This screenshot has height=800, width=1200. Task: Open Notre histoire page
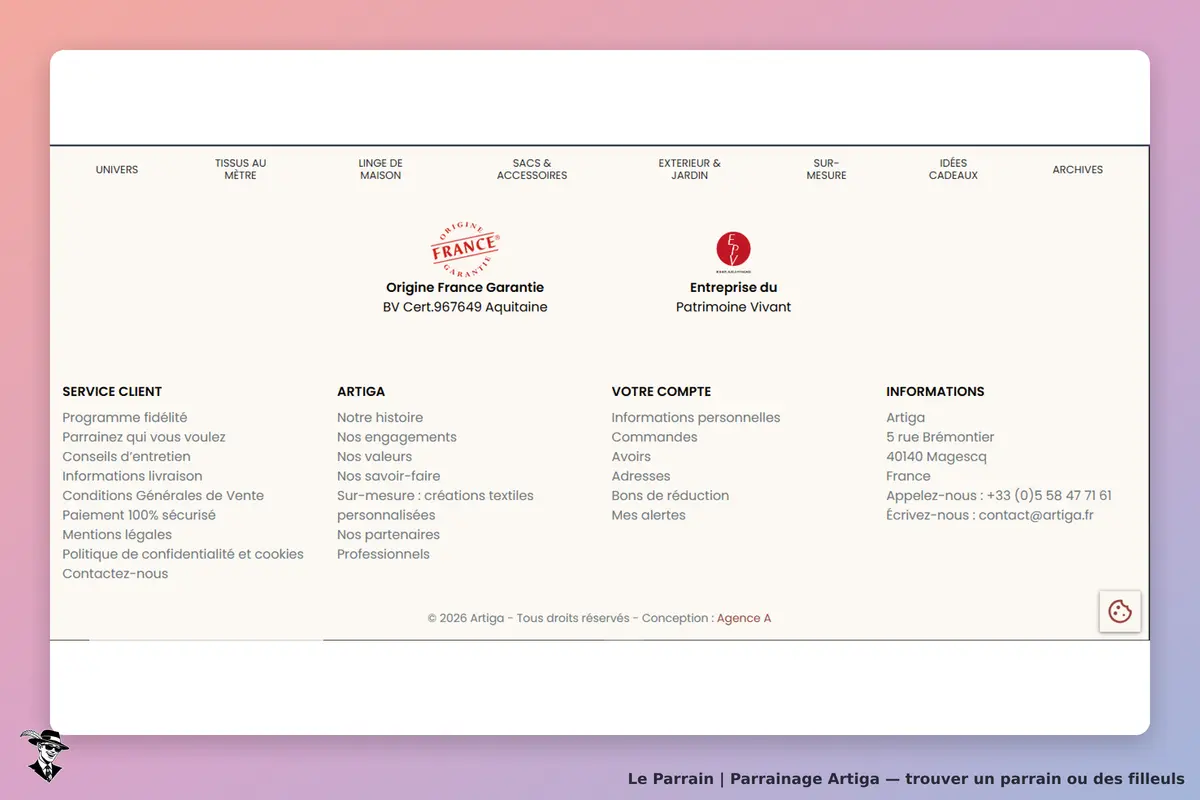tap(380, 418)
